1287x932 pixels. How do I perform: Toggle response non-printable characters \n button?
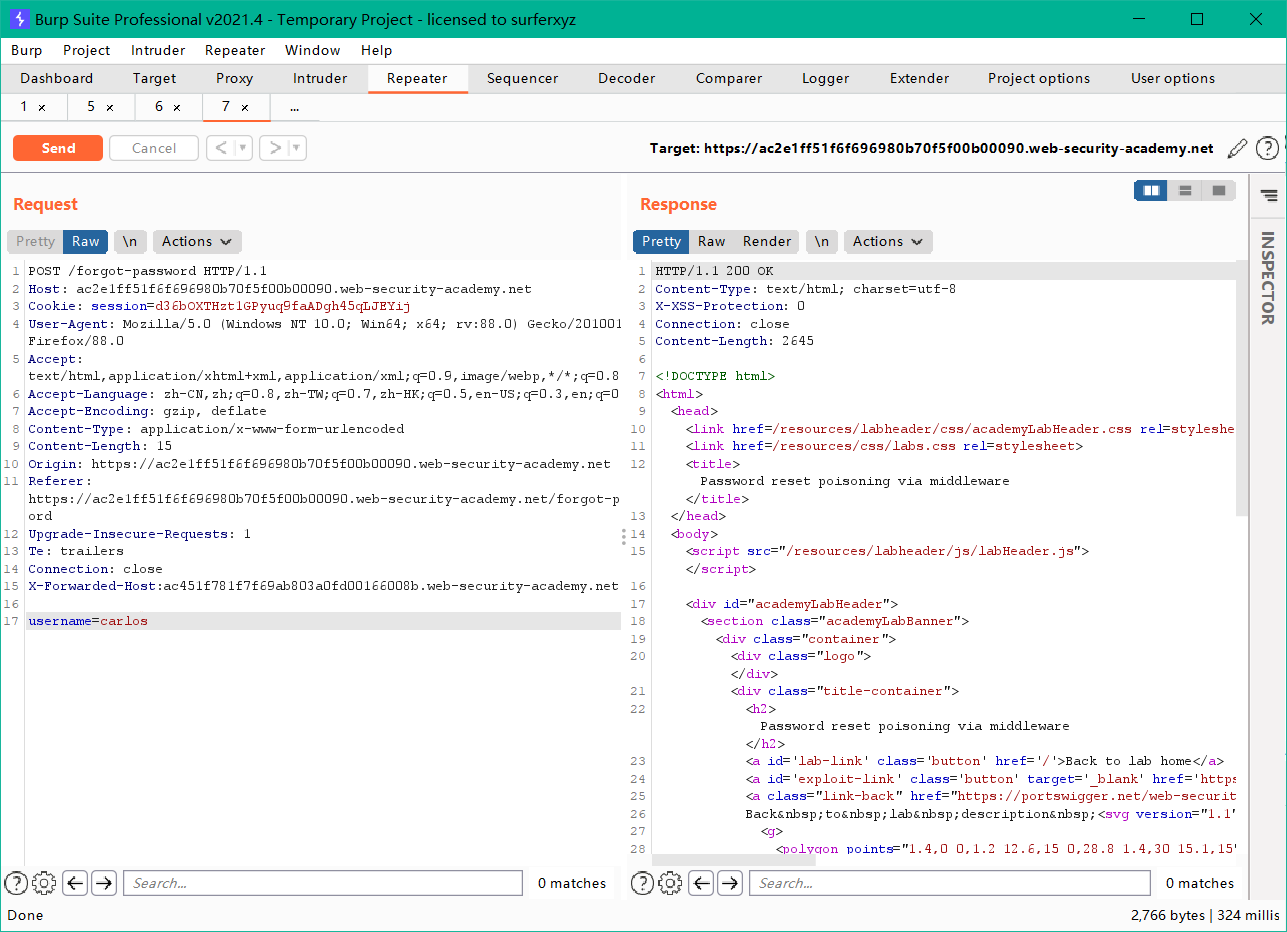(x=822, y=241)
